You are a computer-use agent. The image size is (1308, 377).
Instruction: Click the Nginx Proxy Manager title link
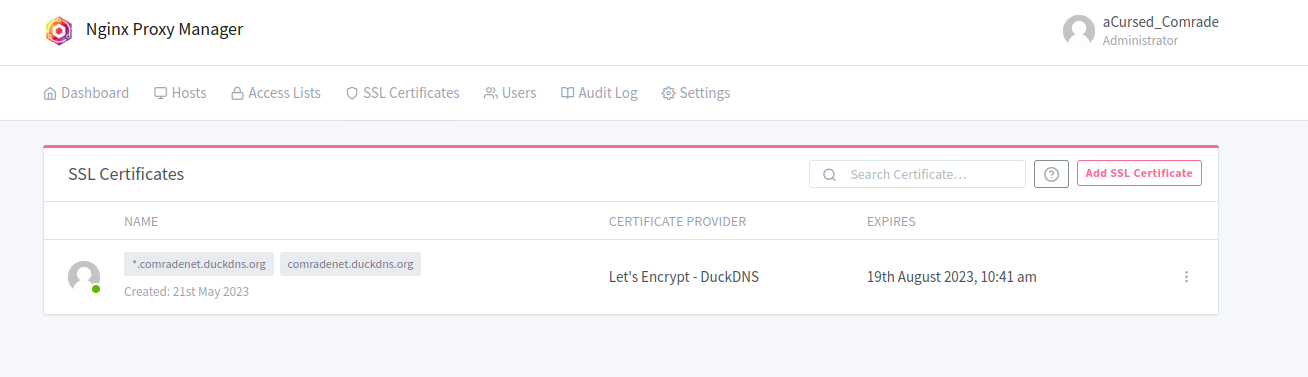coord(165,30)
